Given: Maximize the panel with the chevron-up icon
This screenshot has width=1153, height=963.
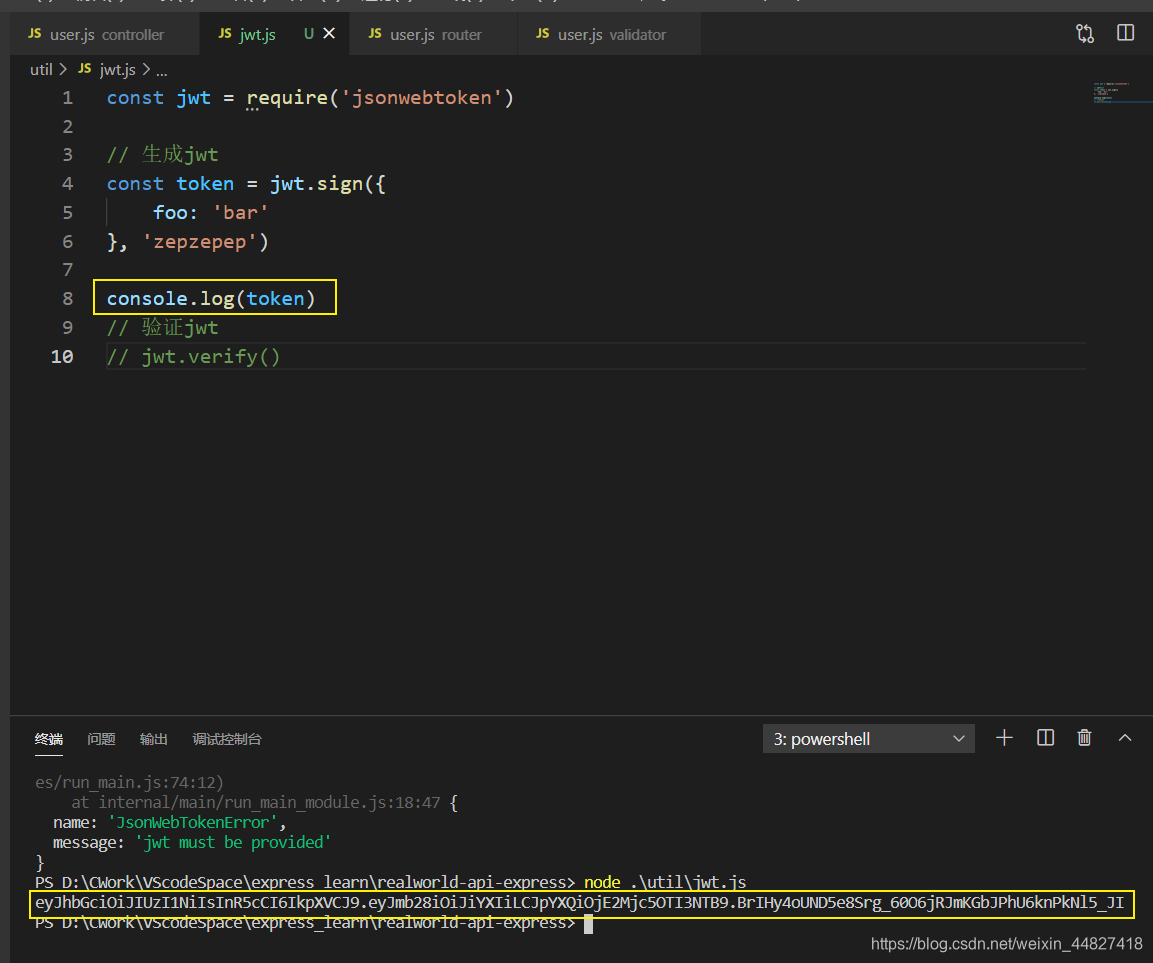Looking at the screenshot, I should coord(1124,737).
